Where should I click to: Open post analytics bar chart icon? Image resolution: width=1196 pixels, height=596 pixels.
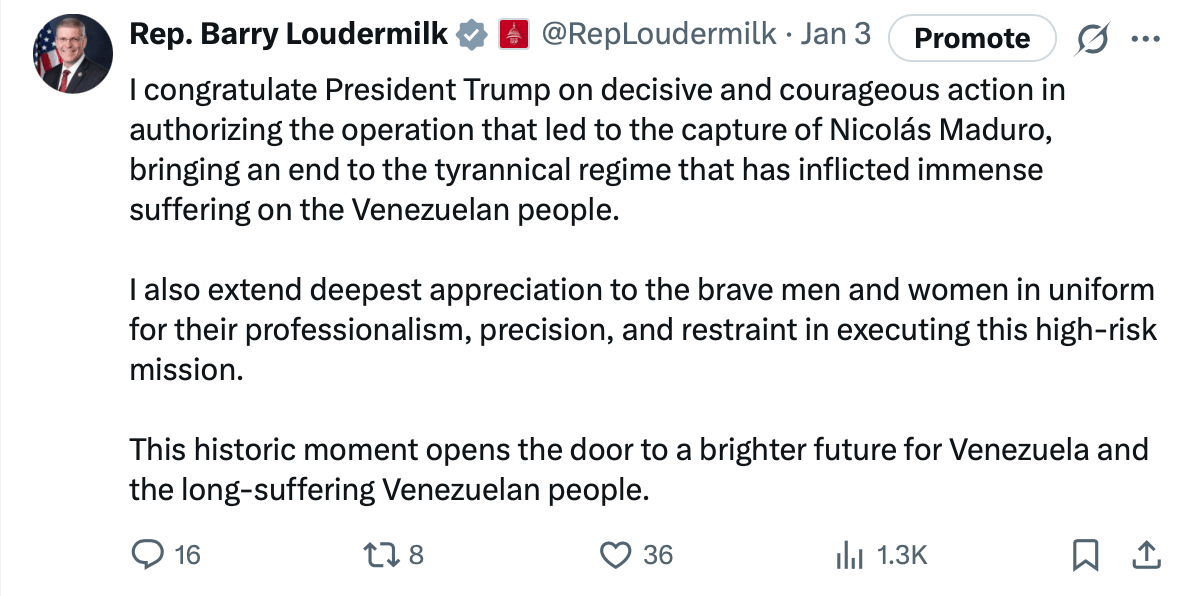pos(849,555)
